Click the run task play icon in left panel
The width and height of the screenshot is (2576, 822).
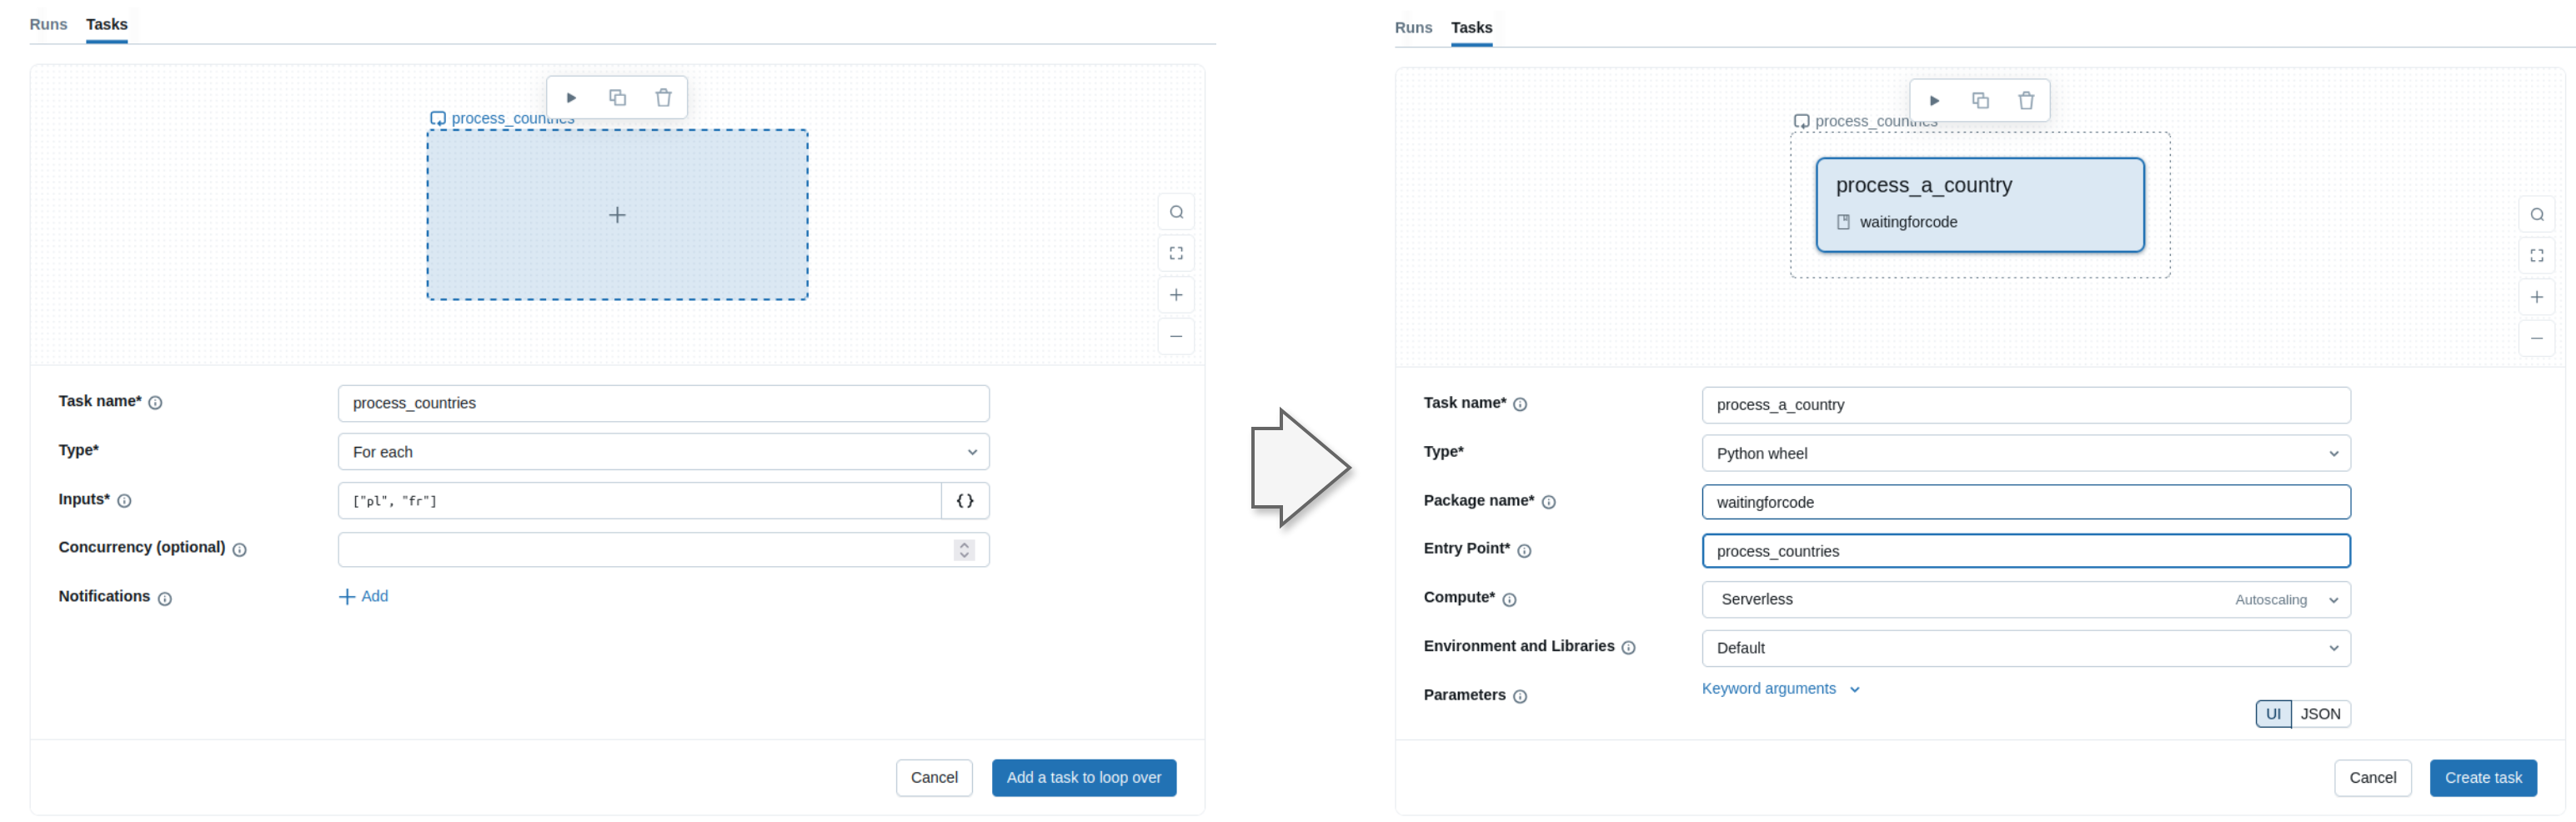coord(571,98)
